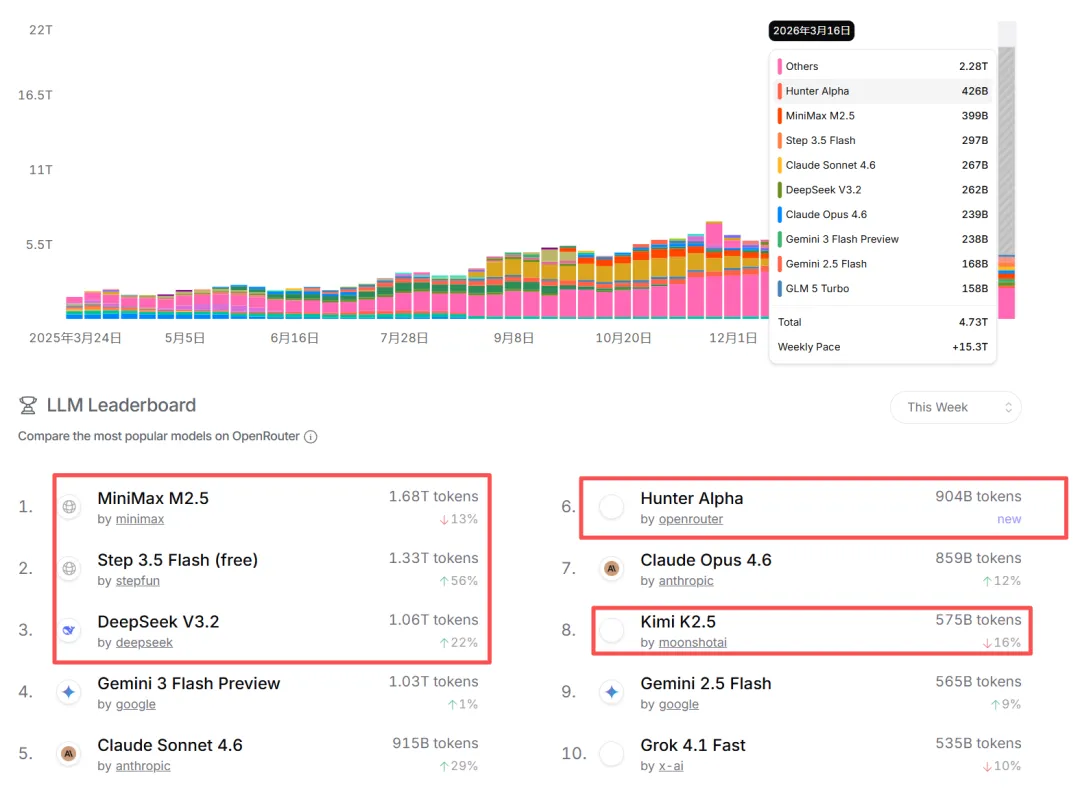Open the stepfun provider link

click(138, 581)
